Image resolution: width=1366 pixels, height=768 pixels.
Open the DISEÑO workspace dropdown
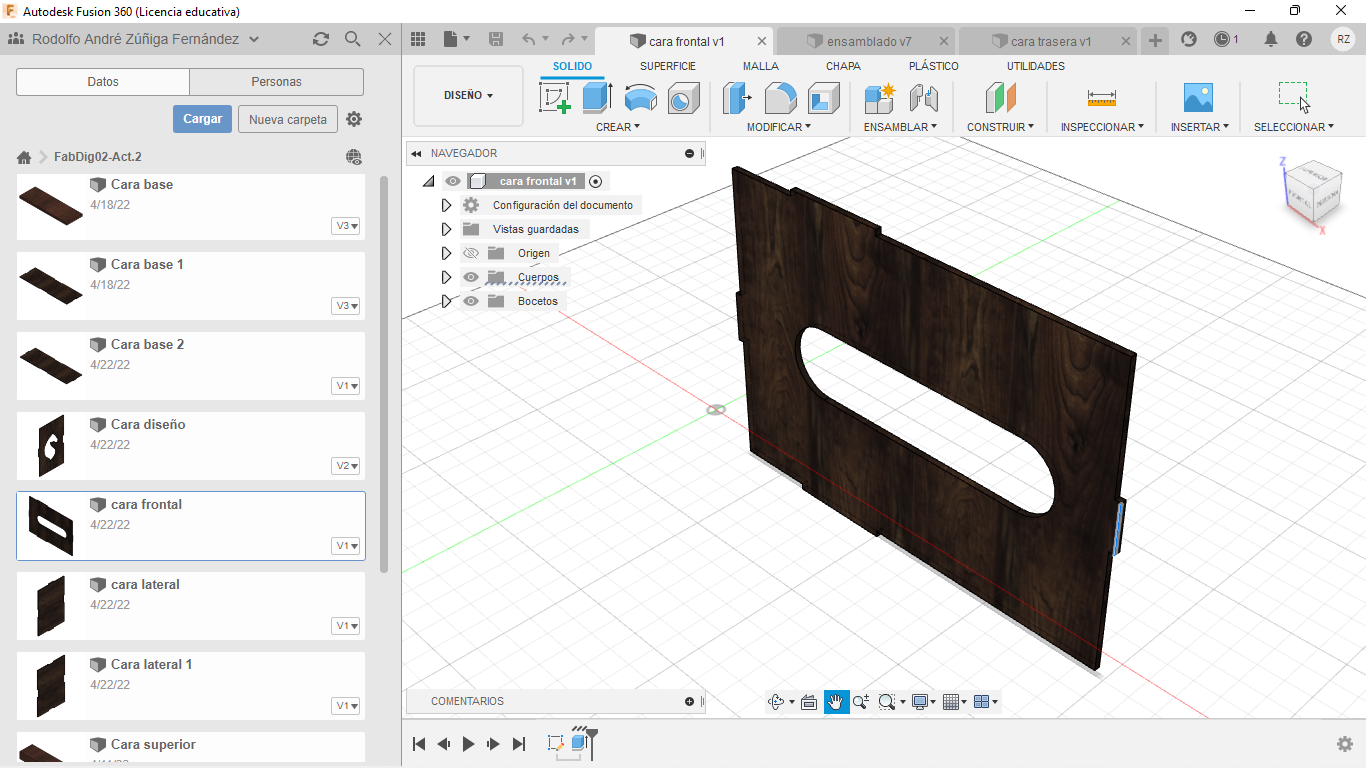click(x=468, y=96)
